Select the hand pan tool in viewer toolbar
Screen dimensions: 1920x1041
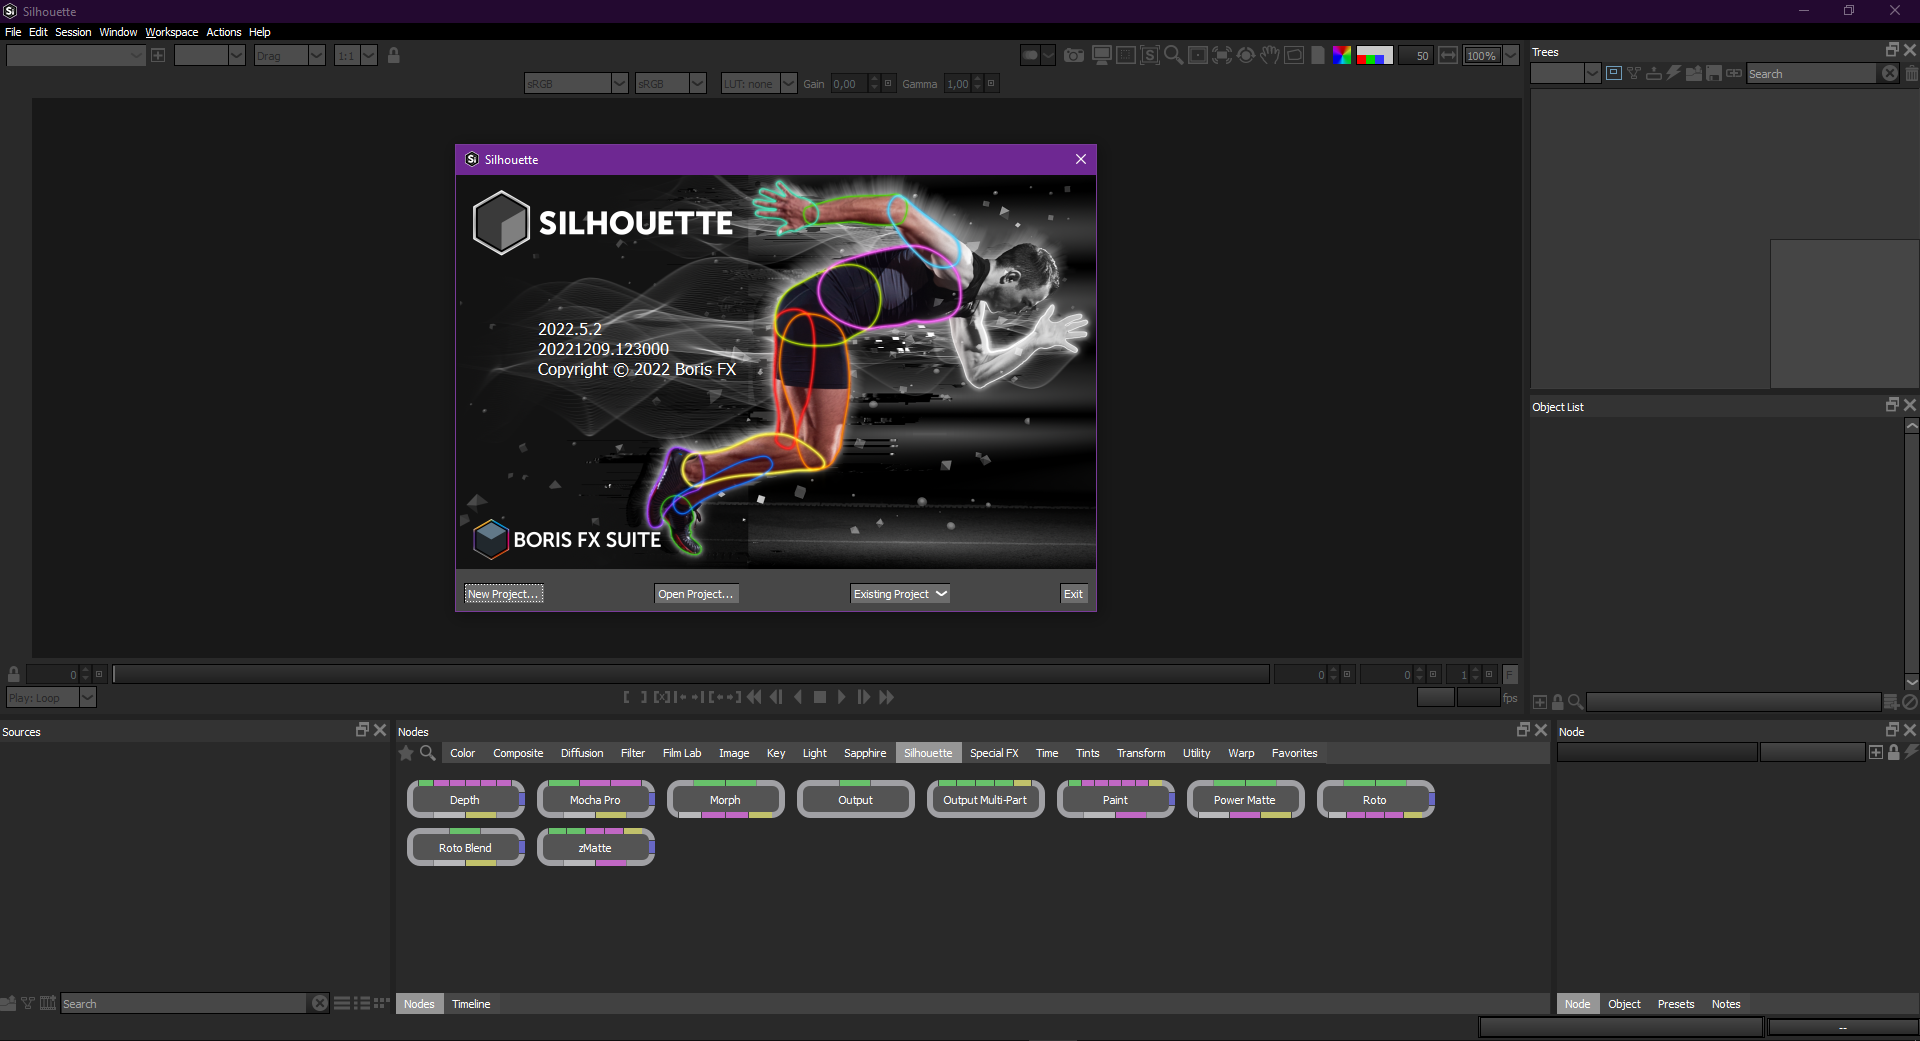pos(1270,56)
